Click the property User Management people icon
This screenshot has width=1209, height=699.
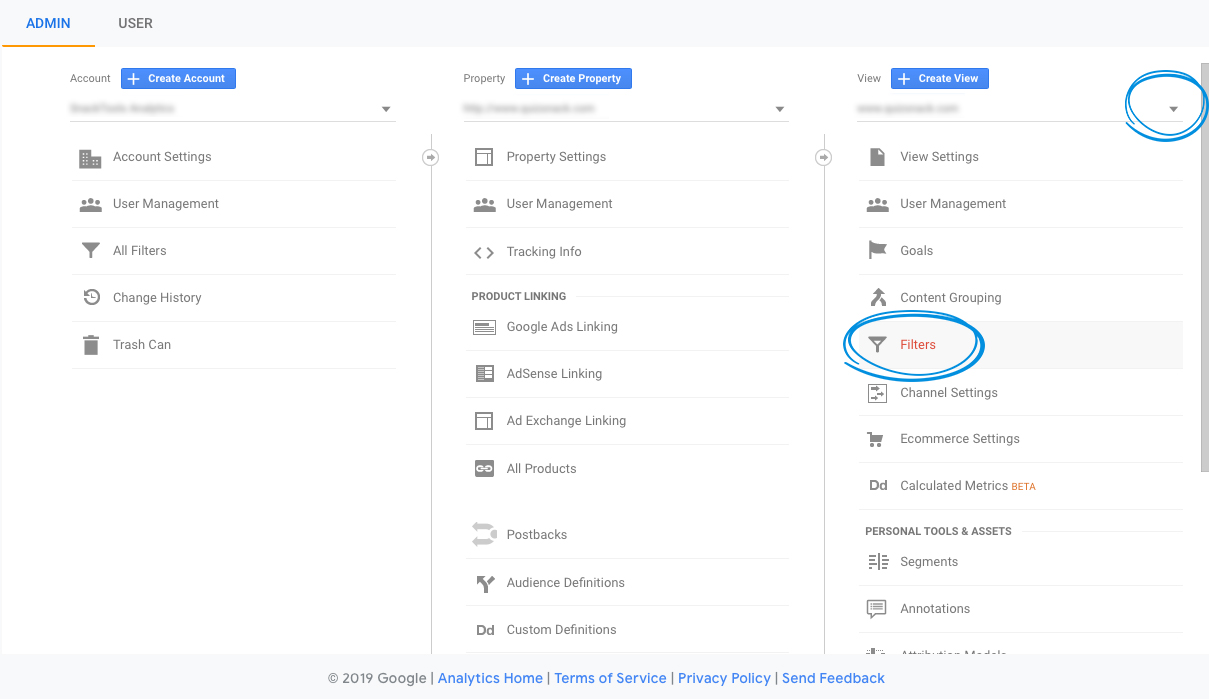pos(484,204)
